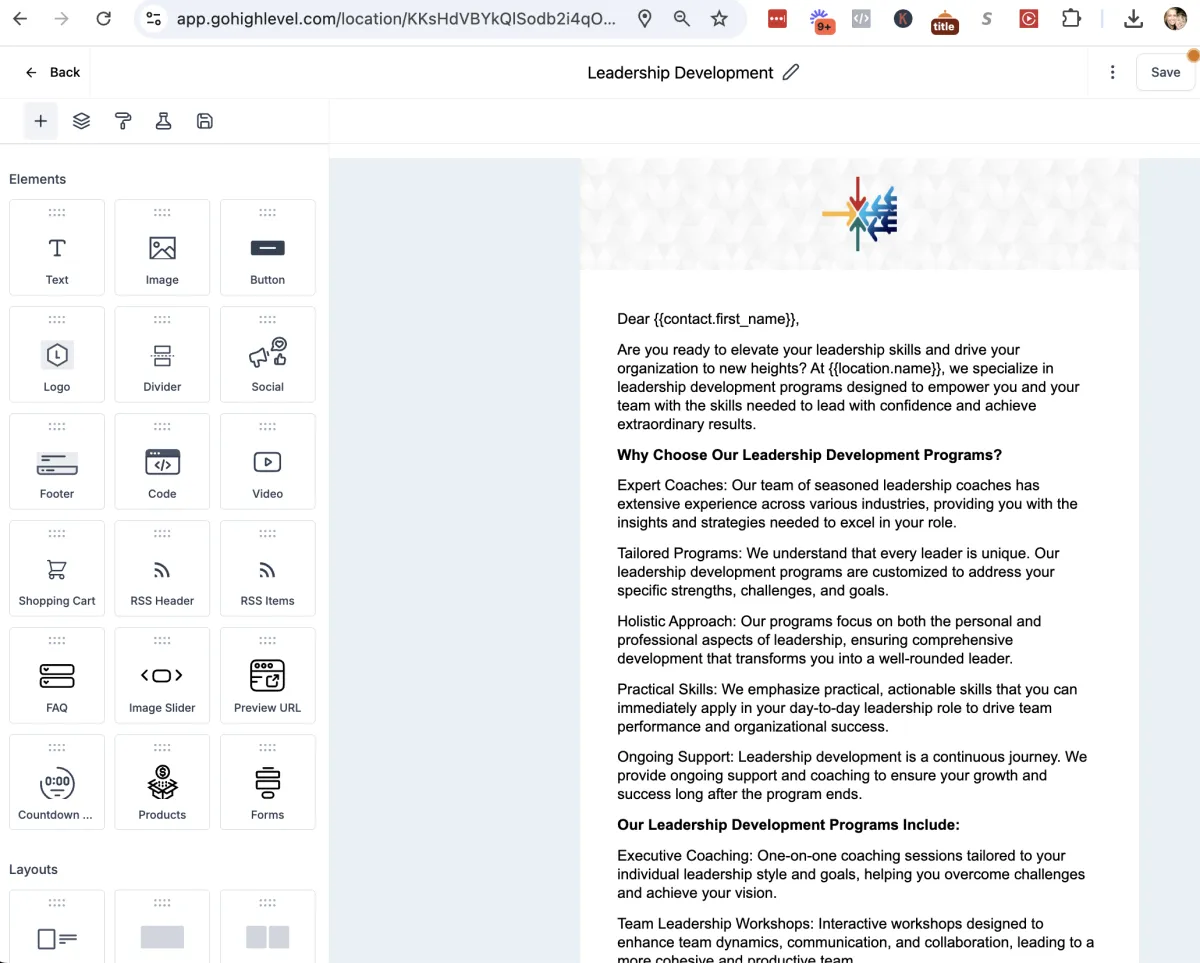Add an FAQ element

(x=57, y=675)
